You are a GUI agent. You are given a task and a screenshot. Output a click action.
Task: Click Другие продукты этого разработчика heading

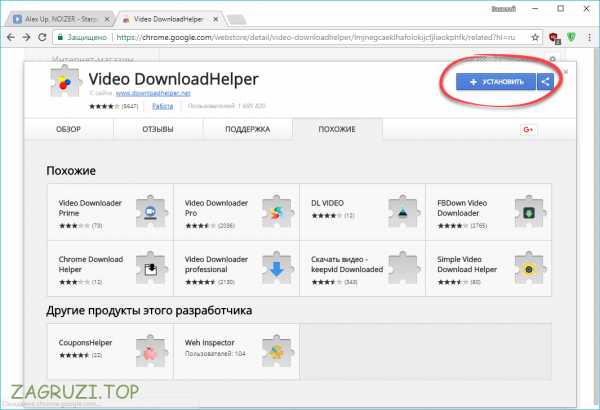coord(149,310)
